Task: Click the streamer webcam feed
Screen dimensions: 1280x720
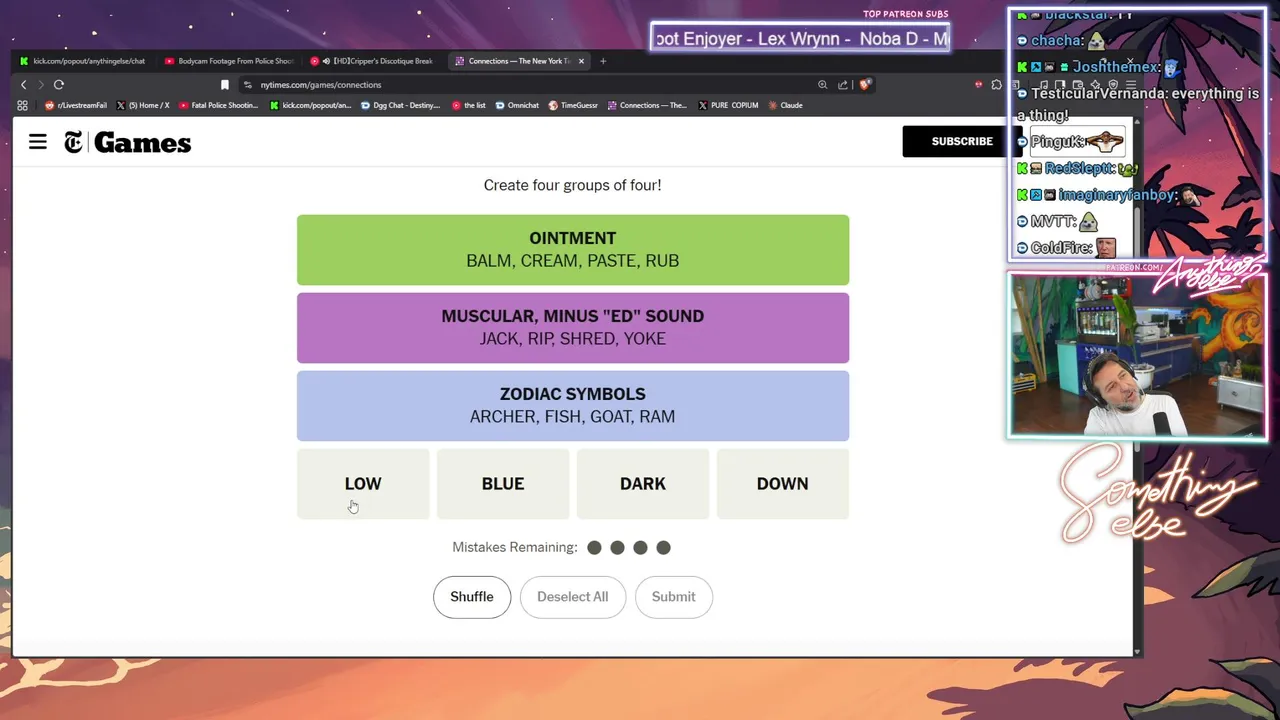Action: coord(1137,356)
